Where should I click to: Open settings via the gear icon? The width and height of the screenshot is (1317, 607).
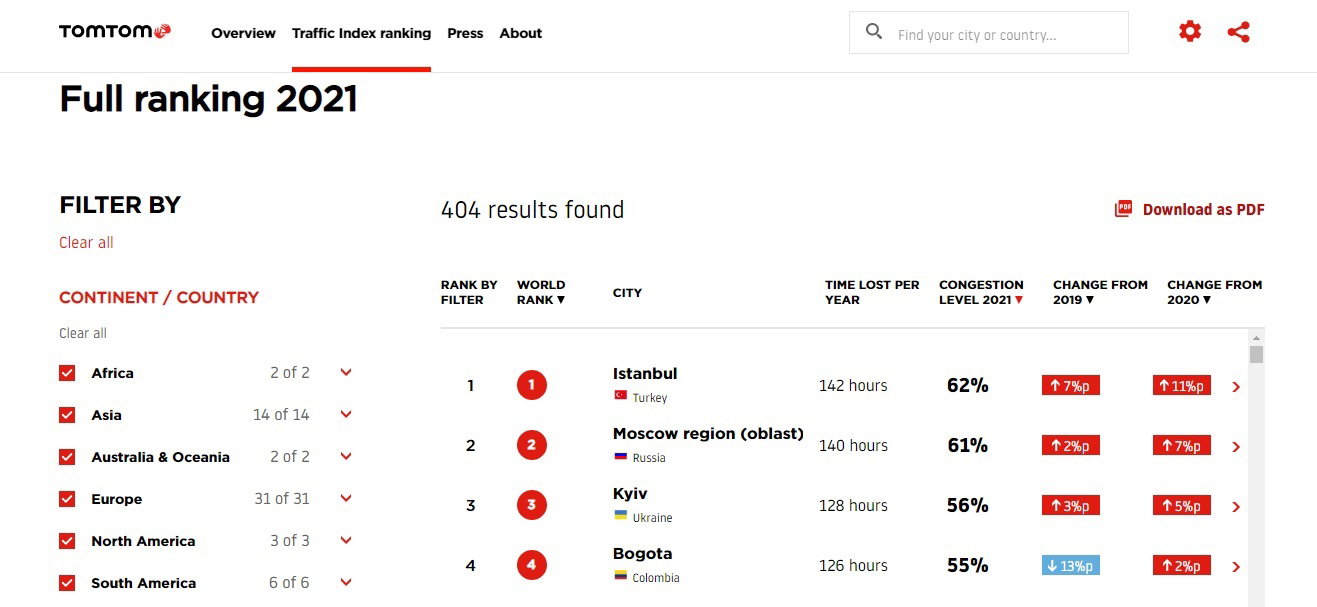pyautogui.click(x=1189, y=32)
